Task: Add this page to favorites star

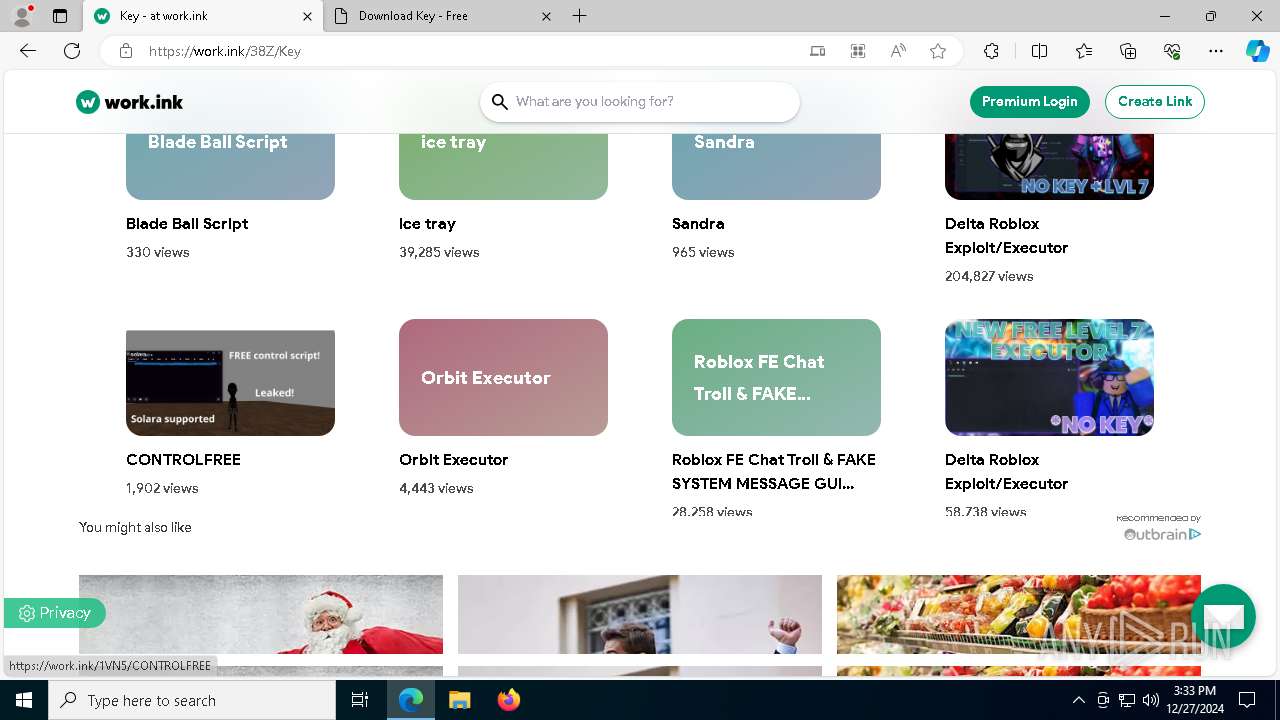Action: [x=938, y=51]
